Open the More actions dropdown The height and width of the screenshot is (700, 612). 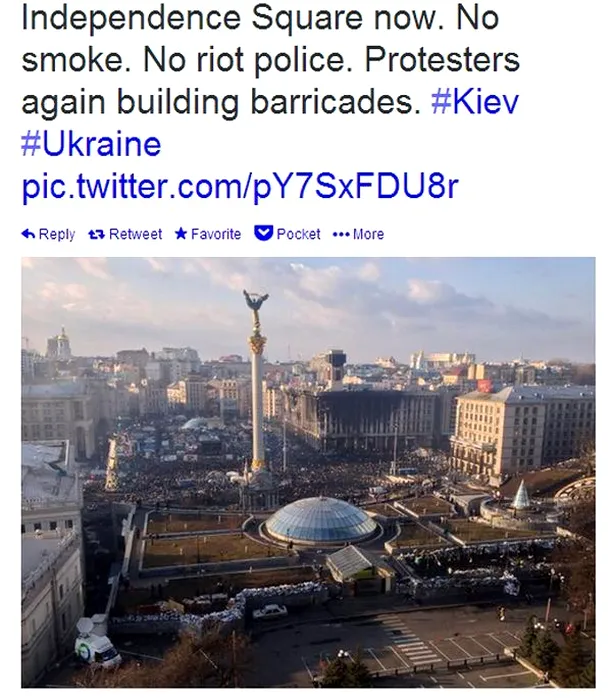point(367,234)
